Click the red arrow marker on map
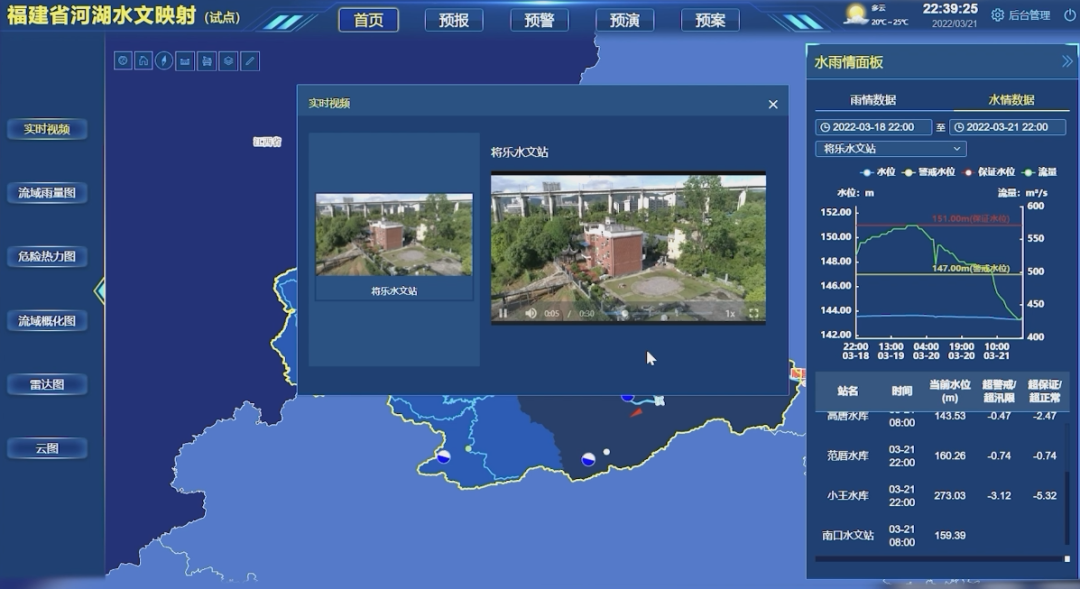1080x589 pixels. pyautogui.click(x=636, y=413)
